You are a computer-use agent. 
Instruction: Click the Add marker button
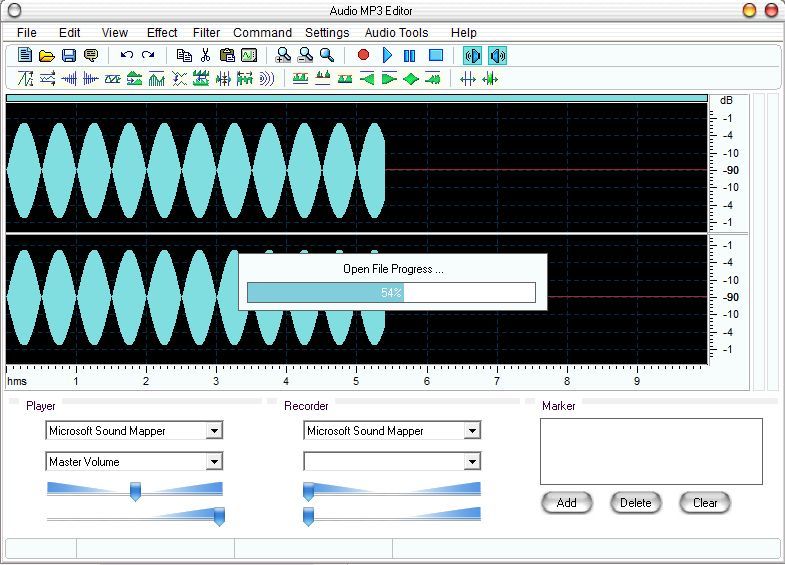tap(567, 502)
